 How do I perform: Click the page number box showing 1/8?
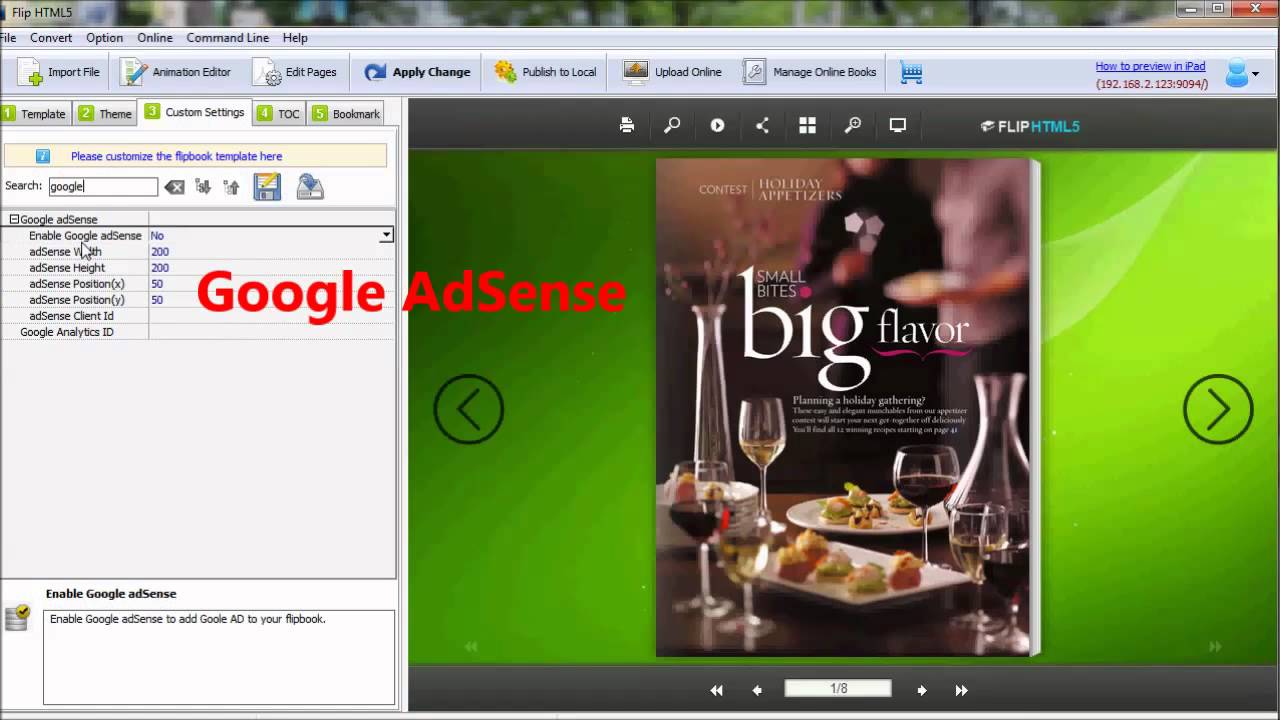click(x=838, y=689)
